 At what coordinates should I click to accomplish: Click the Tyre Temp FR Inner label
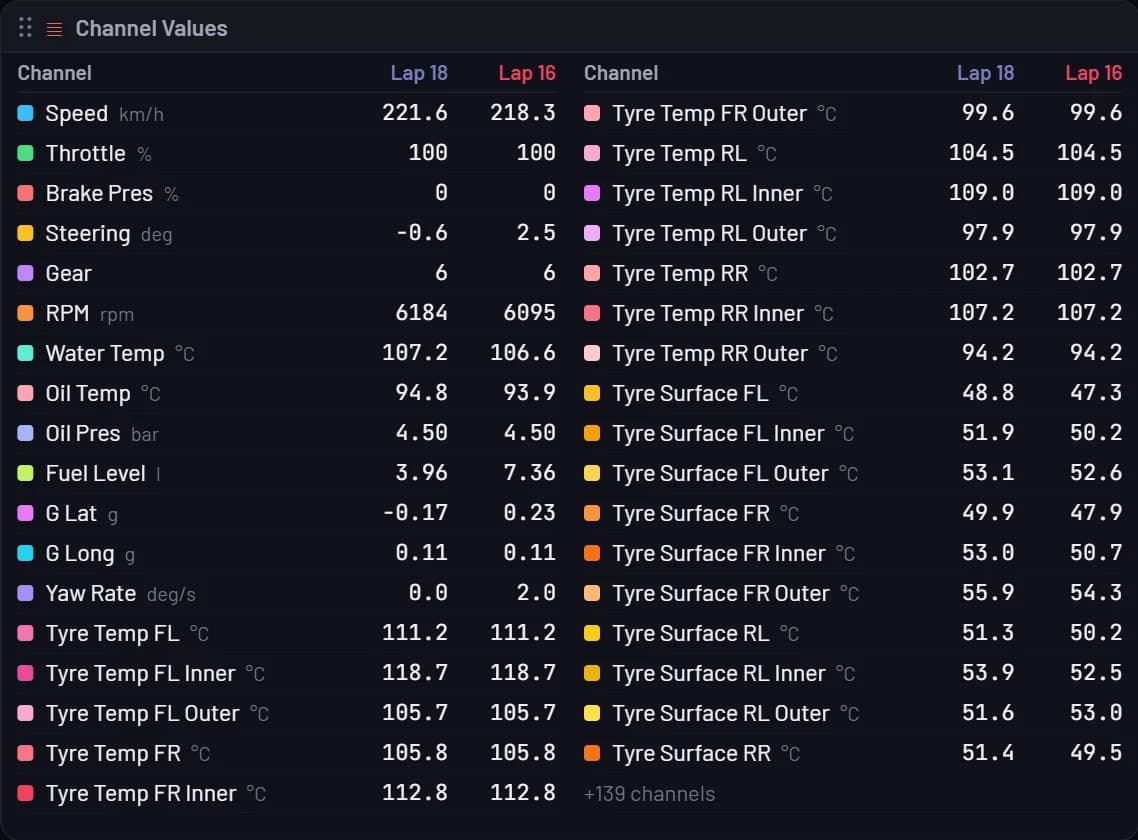pyautogui.click(x=141, y=794)
